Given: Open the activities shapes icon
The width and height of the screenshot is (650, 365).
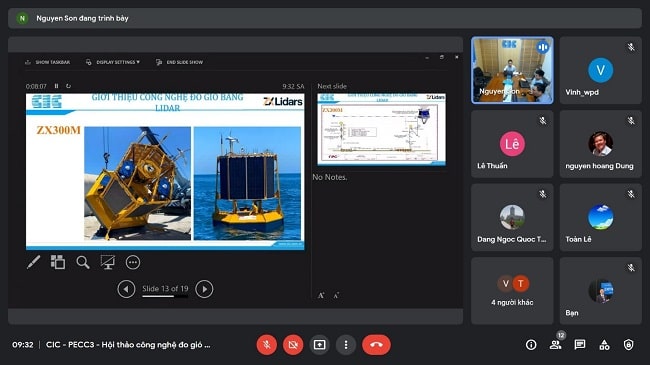Looking at the screenshot, I should click(604, 345).
